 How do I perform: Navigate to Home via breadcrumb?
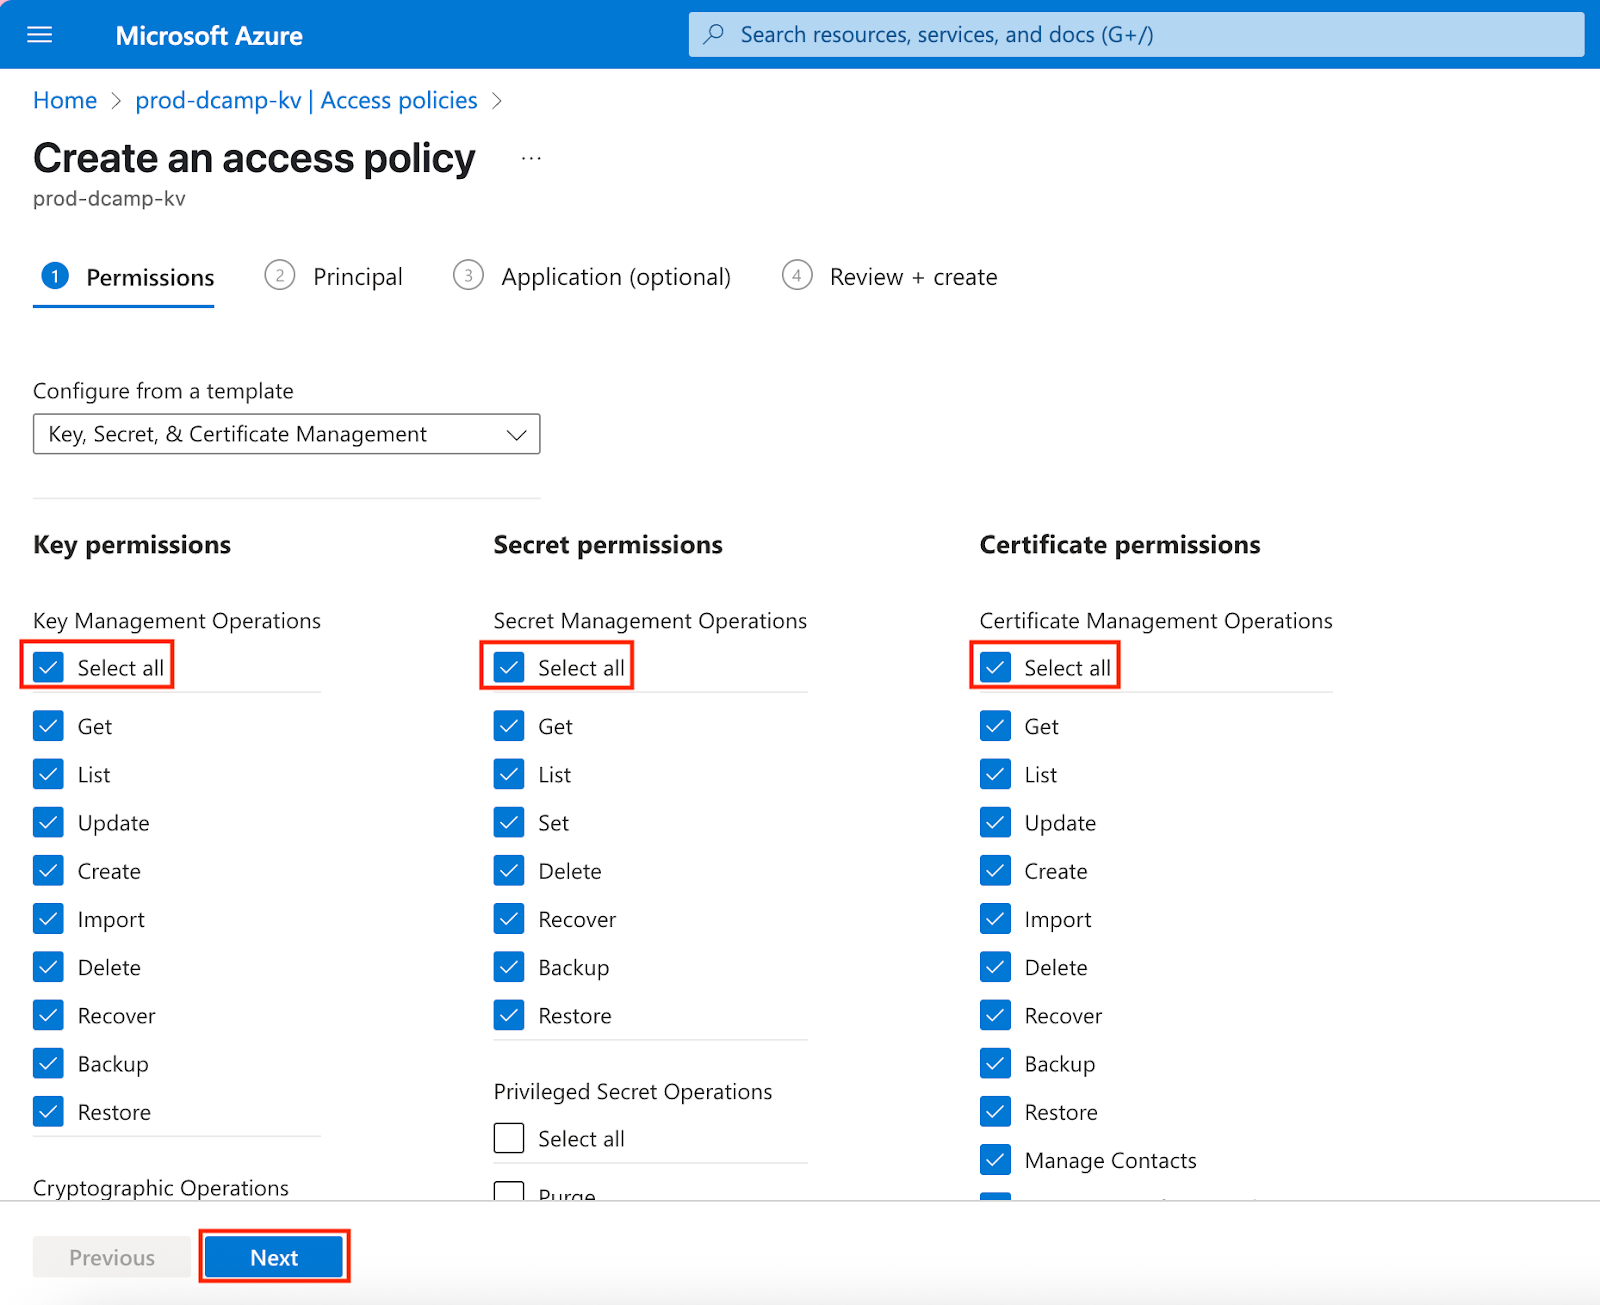64,100
